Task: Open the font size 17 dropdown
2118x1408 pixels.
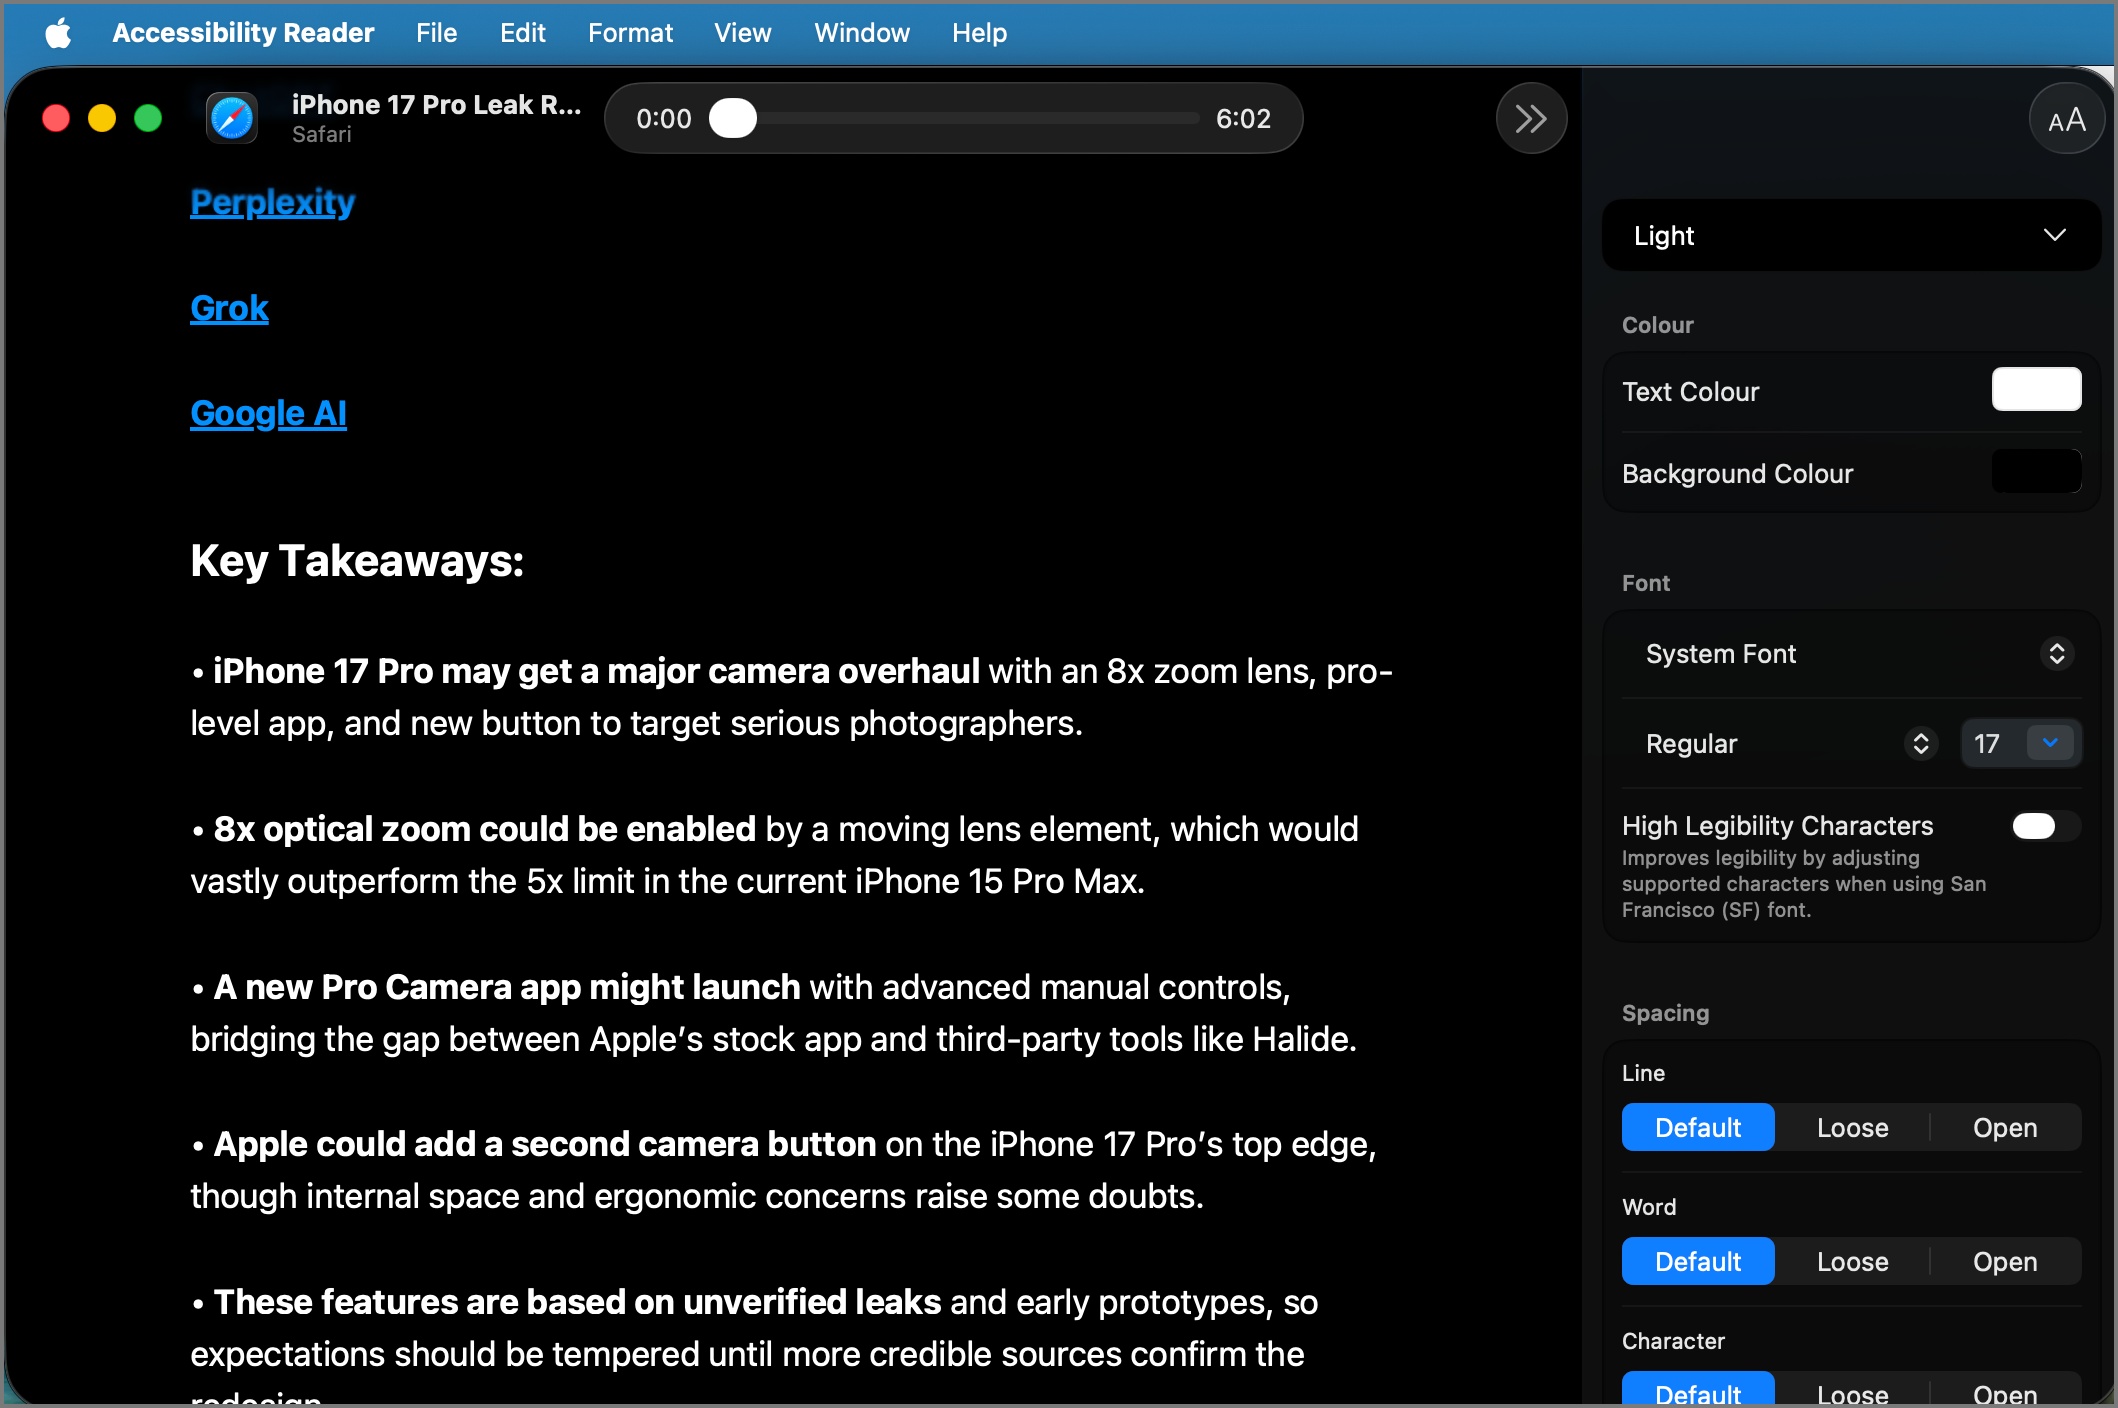Action: [x=2050, y=743]
